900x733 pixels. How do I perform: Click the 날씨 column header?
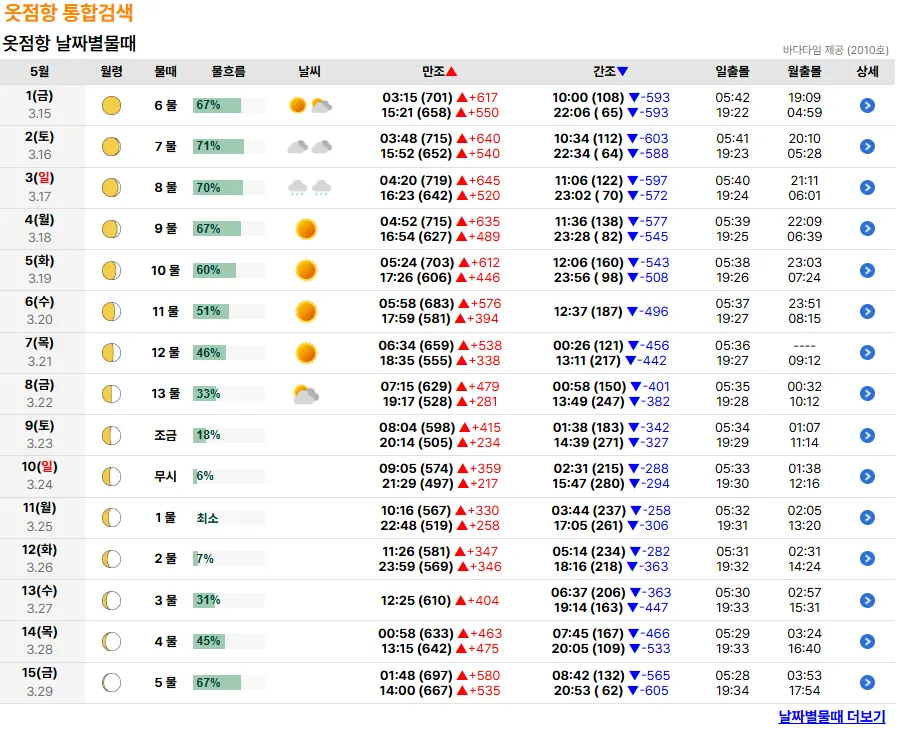pos(309,71)
